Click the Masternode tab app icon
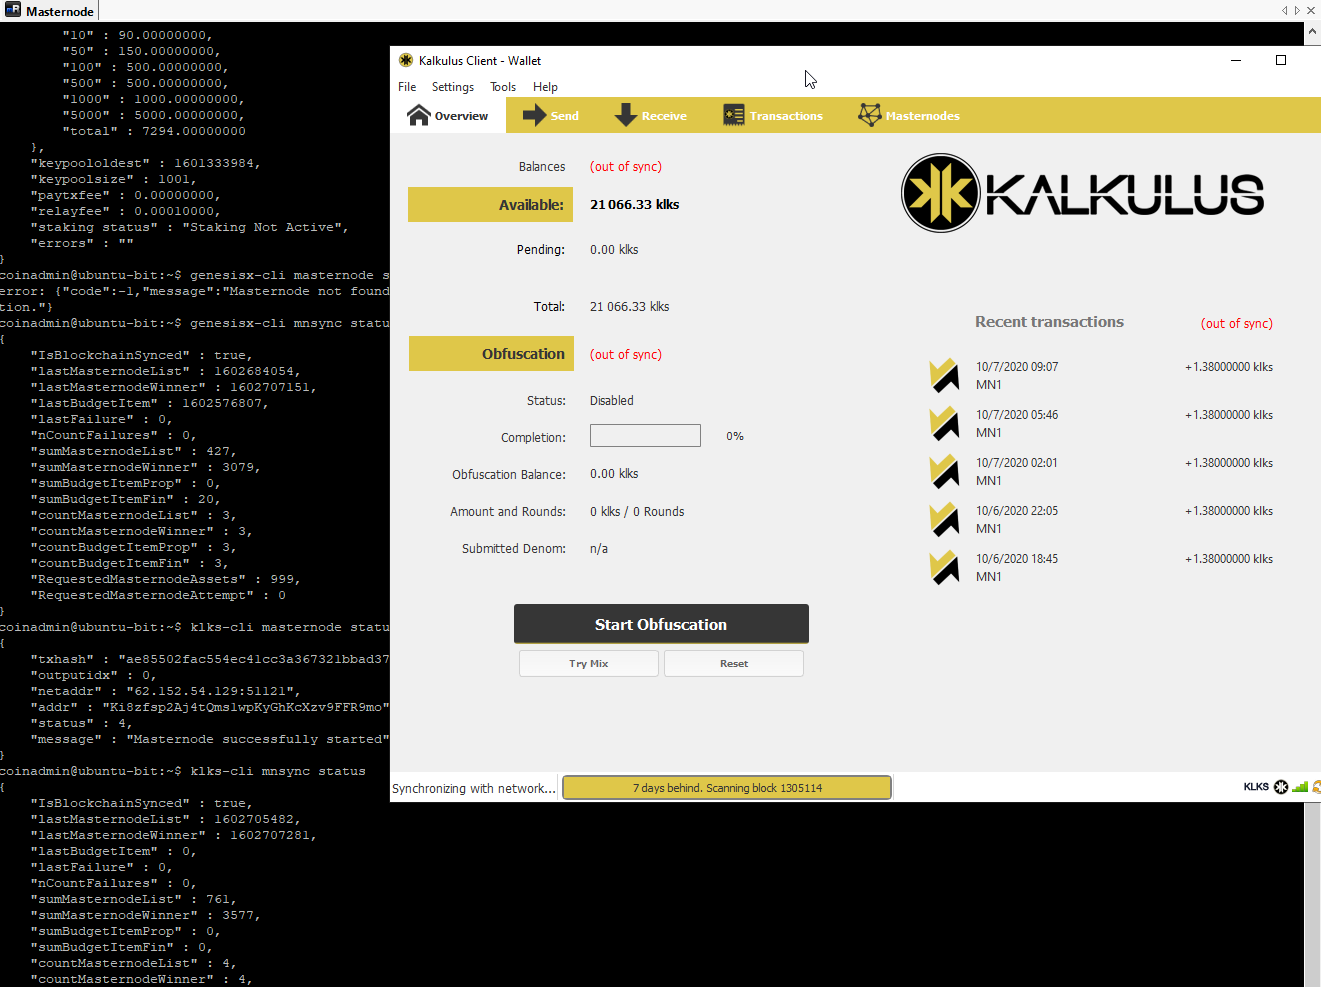The height and width of the screenshot is (987, 1321). point(13,11)
